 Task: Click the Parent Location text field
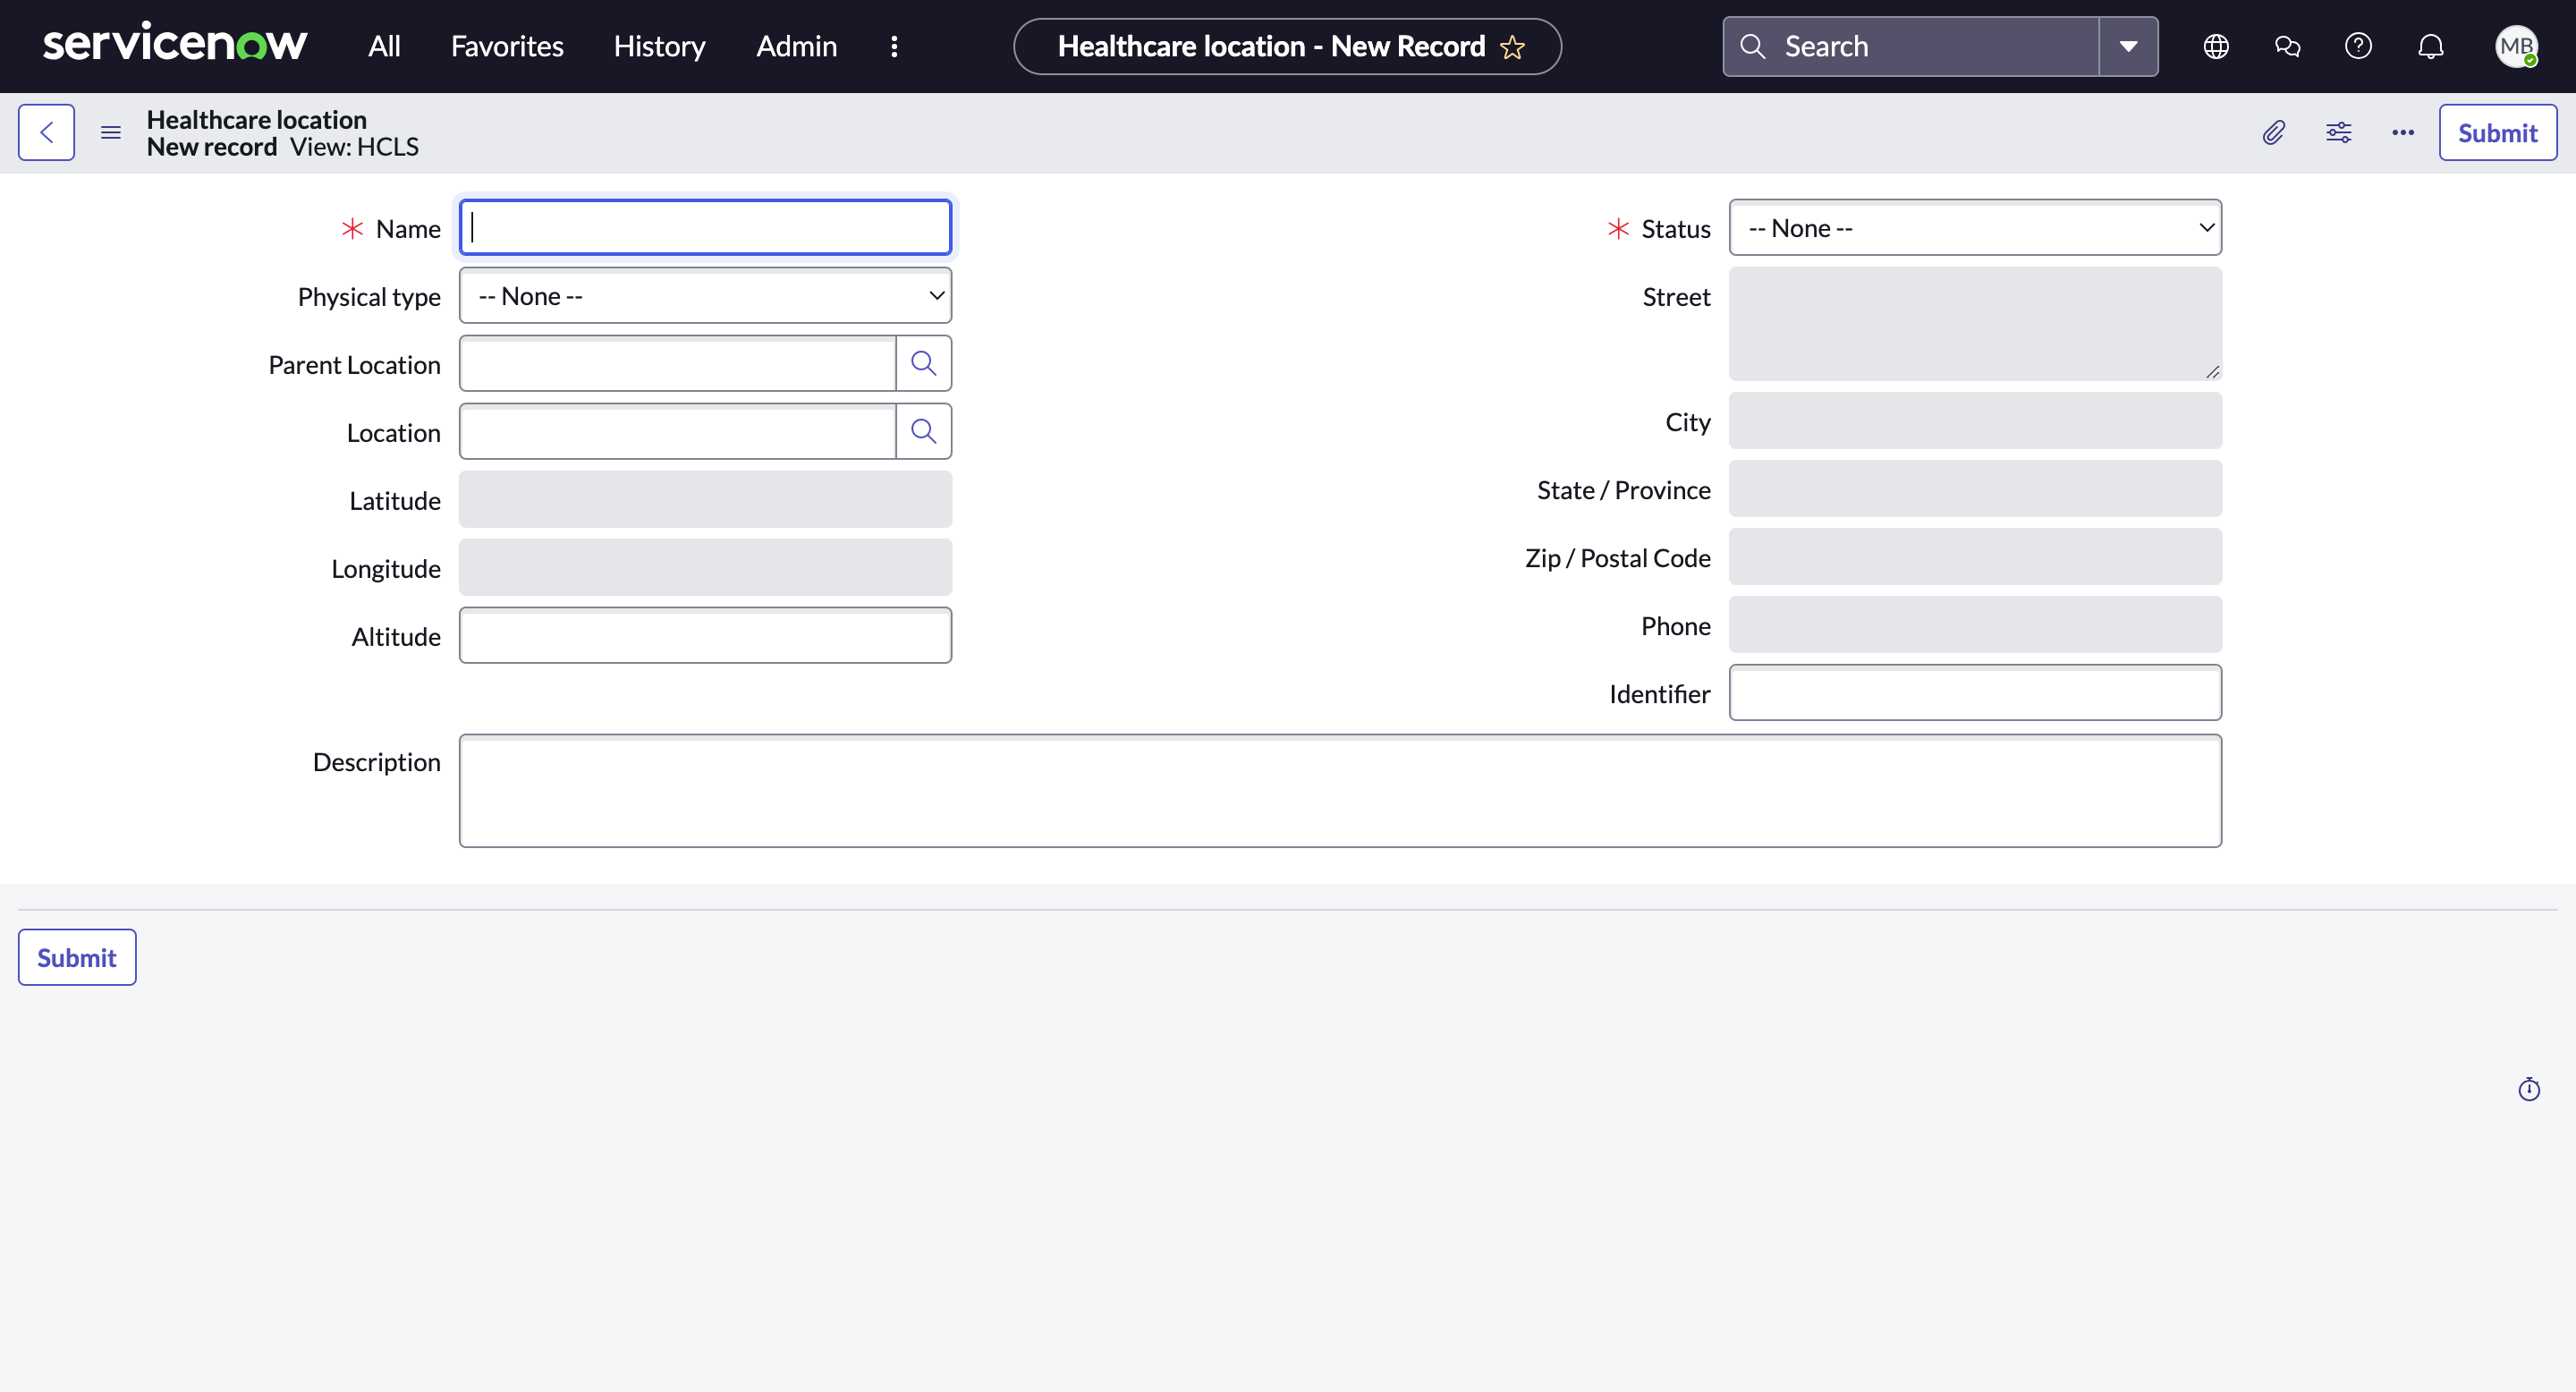(x=677, y=363)
